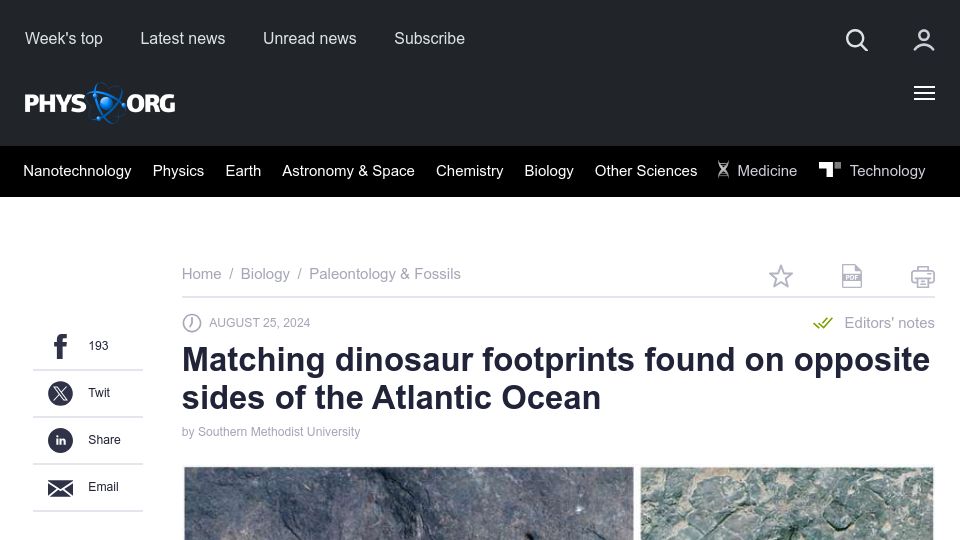
Task: Click the clock icon beside the date
Action: point(192,323)
